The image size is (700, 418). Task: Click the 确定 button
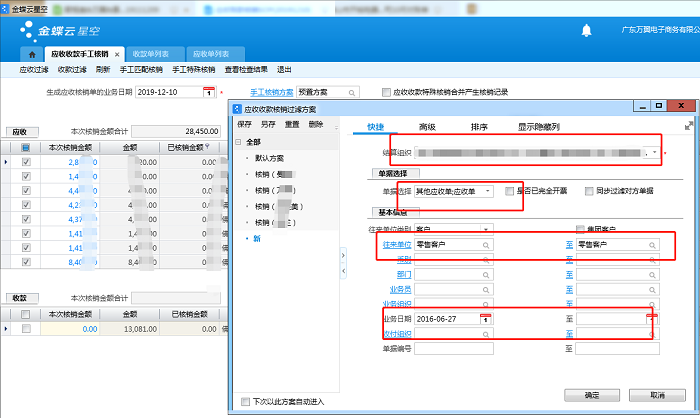[x=592, y=394]
